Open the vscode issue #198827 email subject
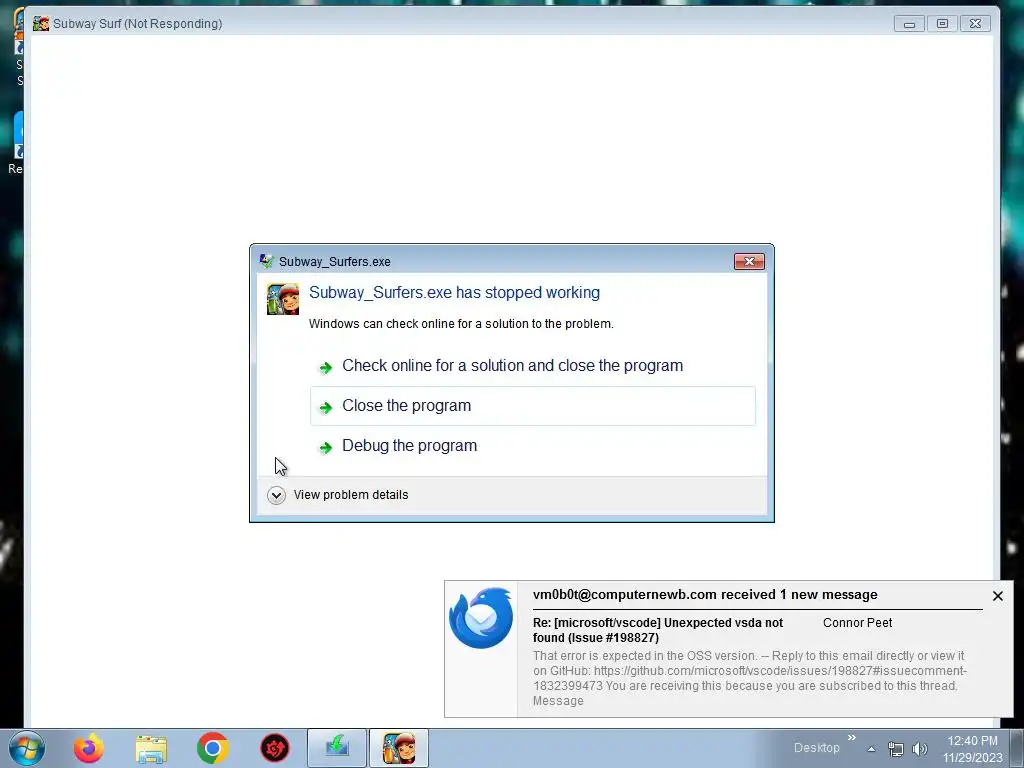The image size is (1024, 768). pos(658,630)
